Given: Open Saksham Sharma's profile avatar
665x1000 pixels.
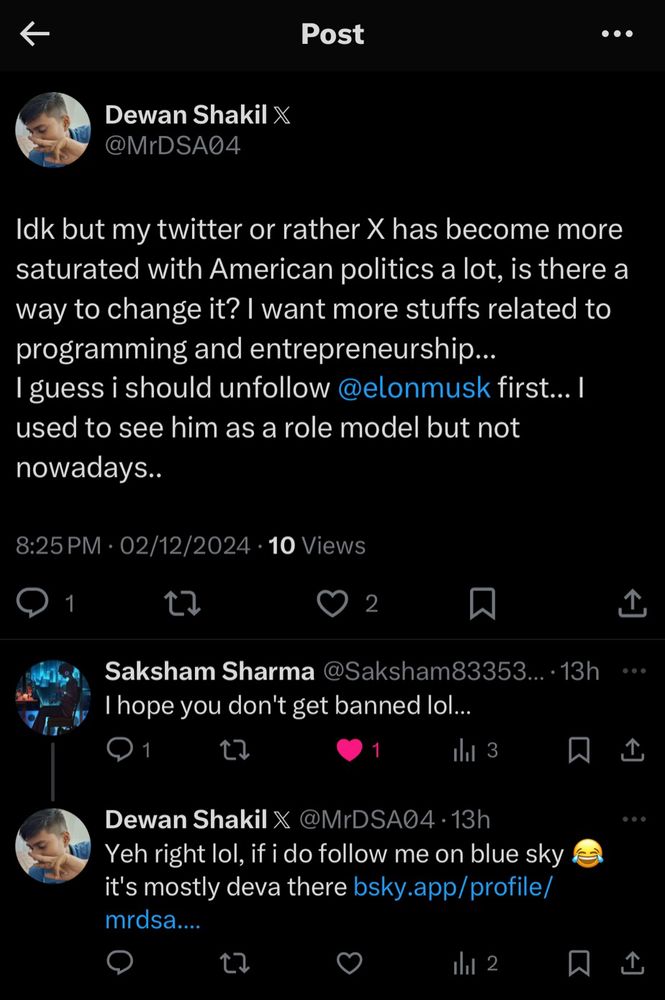Looking at the screenshot, I should (53, 697).
